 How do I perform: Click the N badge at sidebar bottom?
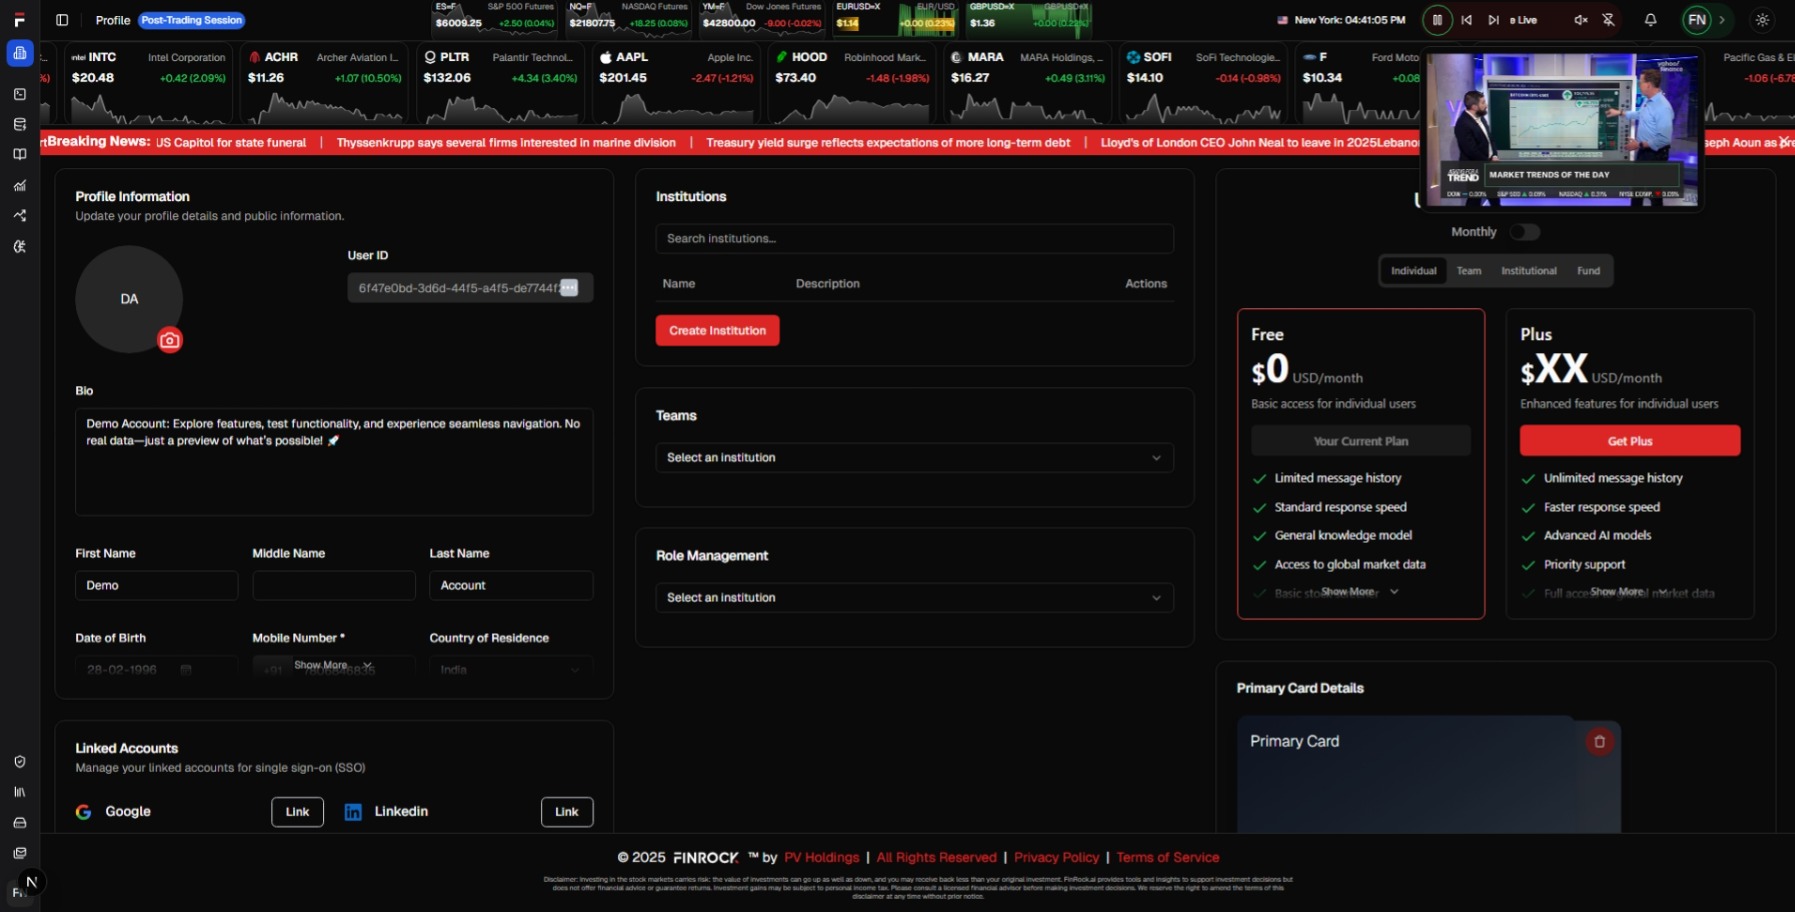coord(31,882)
